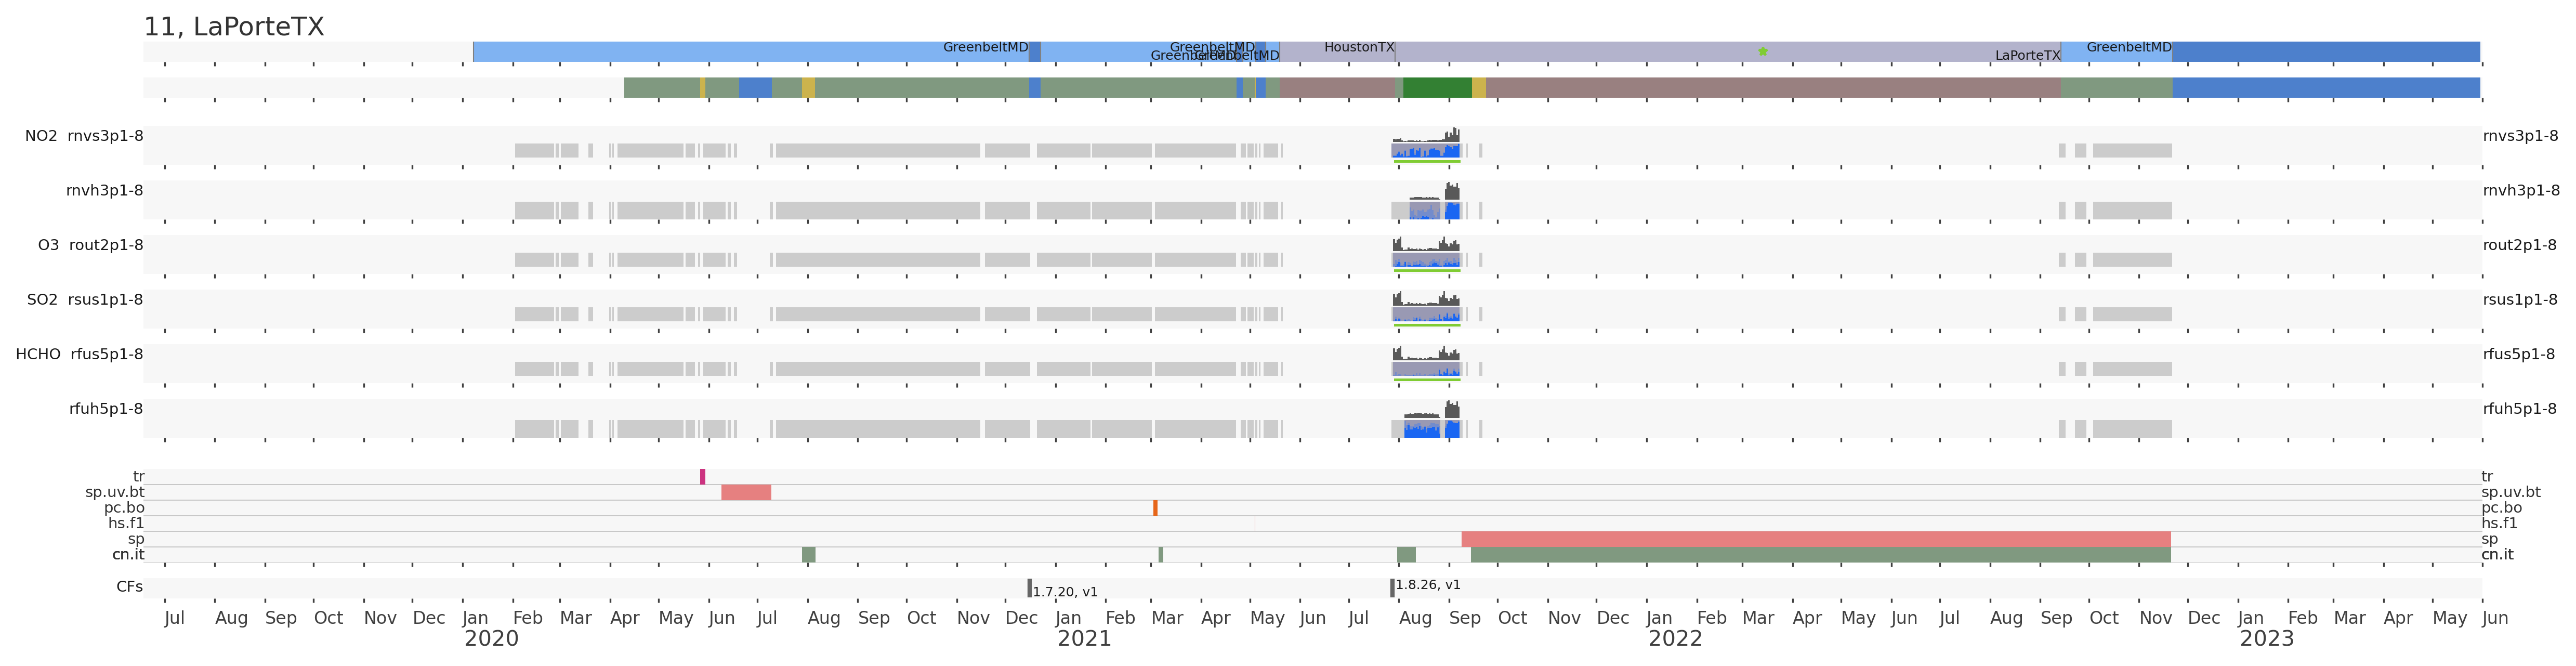Click the magenta tr row marker
This screenshot has width=2576, height=666.
(702, 477)
